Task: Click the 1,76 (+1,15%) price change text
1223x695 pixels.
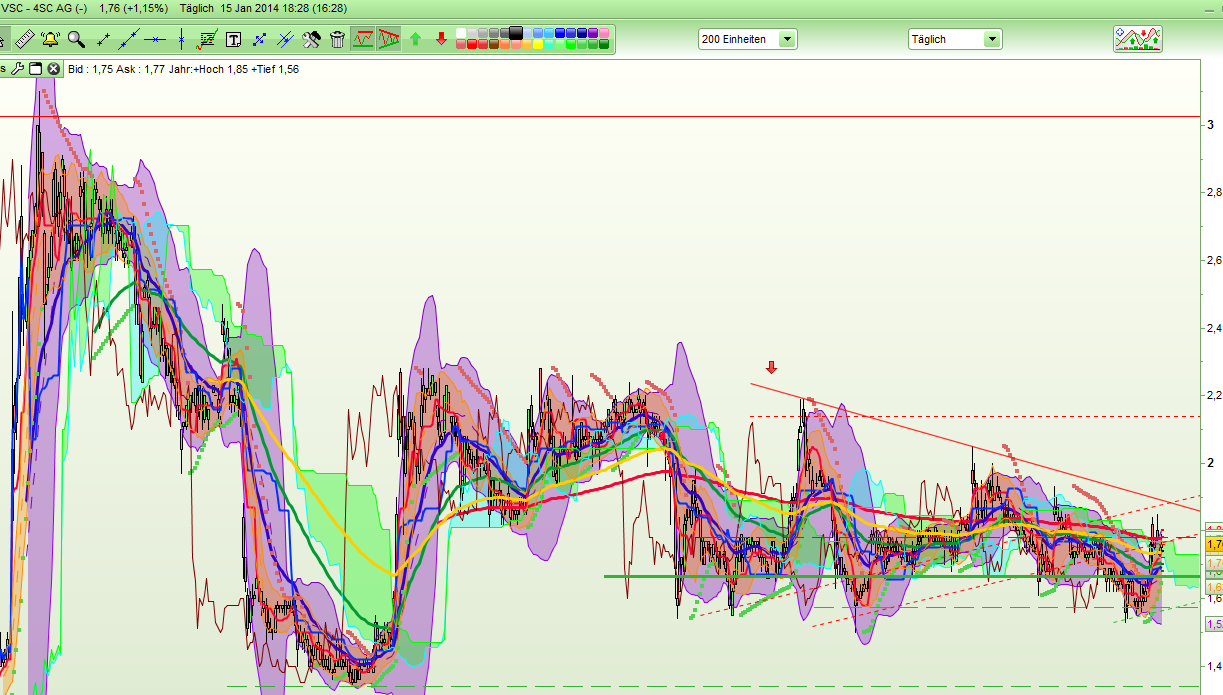Action: [x=133, y=8]
